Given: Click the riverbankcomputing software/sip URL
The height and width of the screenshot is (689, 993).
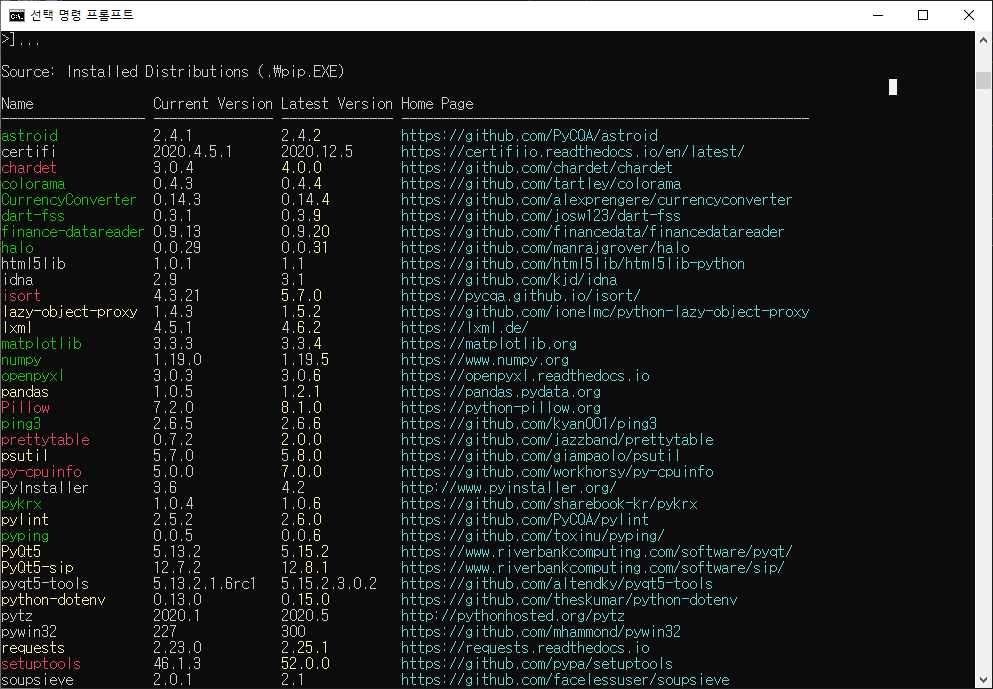Looking at the screenshot, I should 593,567.
